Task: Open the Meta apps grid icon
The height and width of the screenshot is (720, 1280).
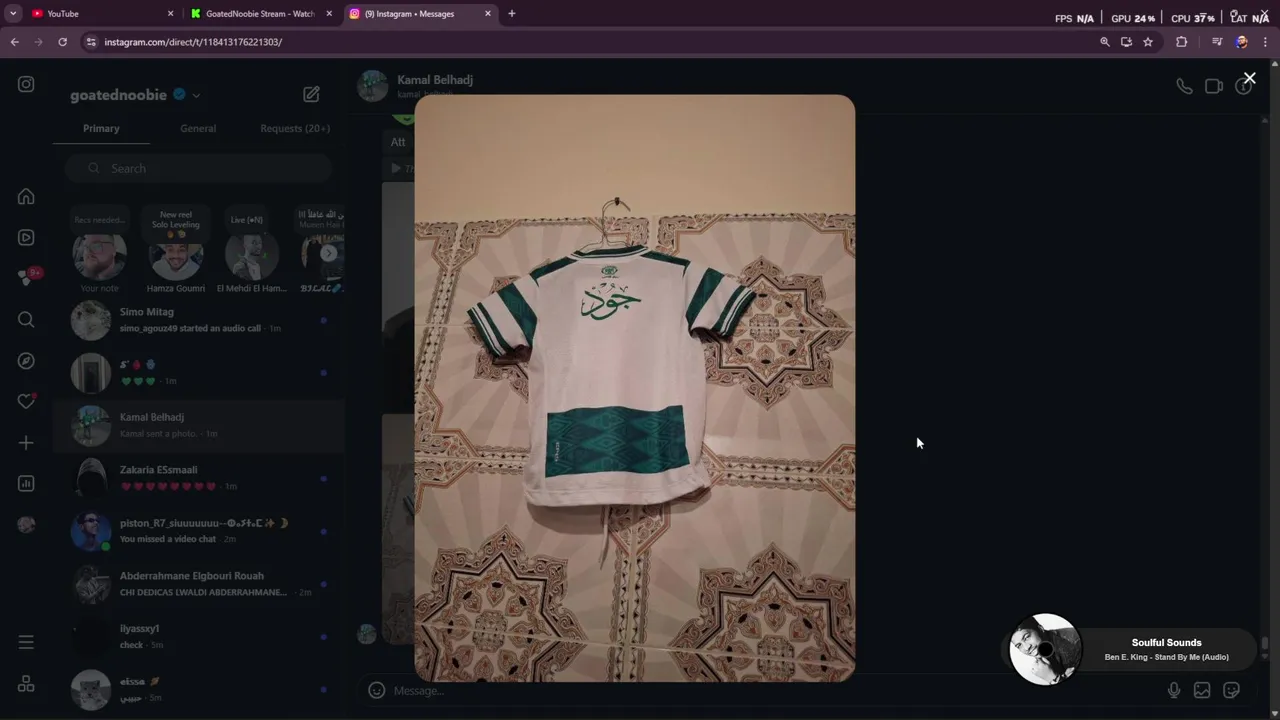Action: click(26, 684)
